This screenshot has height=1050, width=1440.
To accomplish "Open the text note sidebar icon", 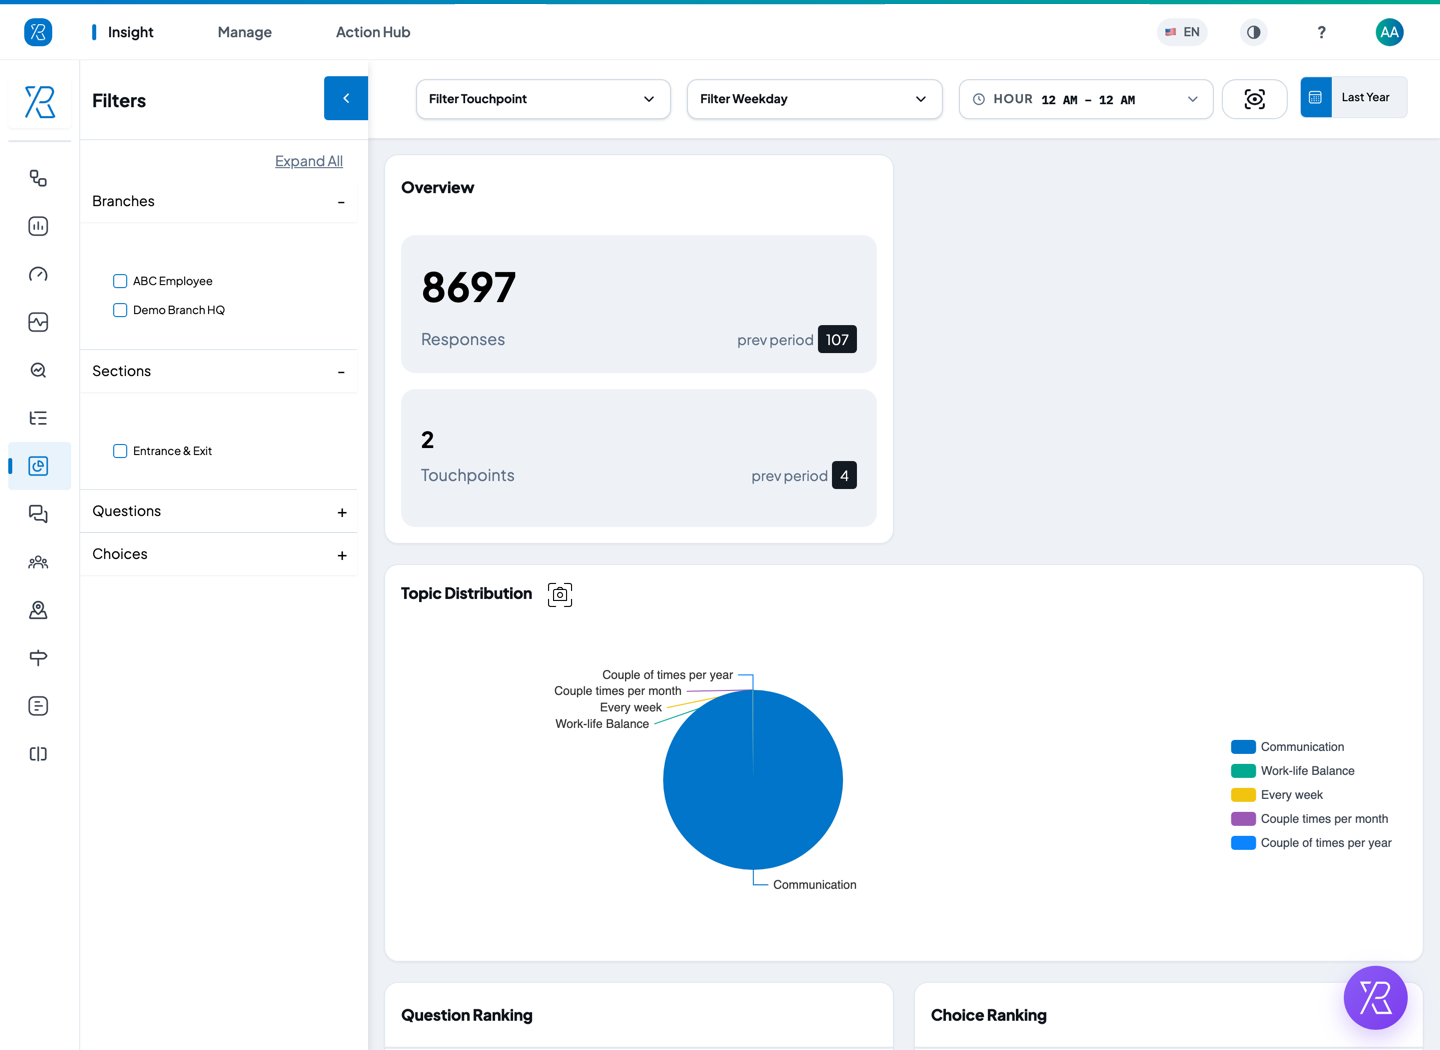I will pyautogui.click(x=38, y=706).
